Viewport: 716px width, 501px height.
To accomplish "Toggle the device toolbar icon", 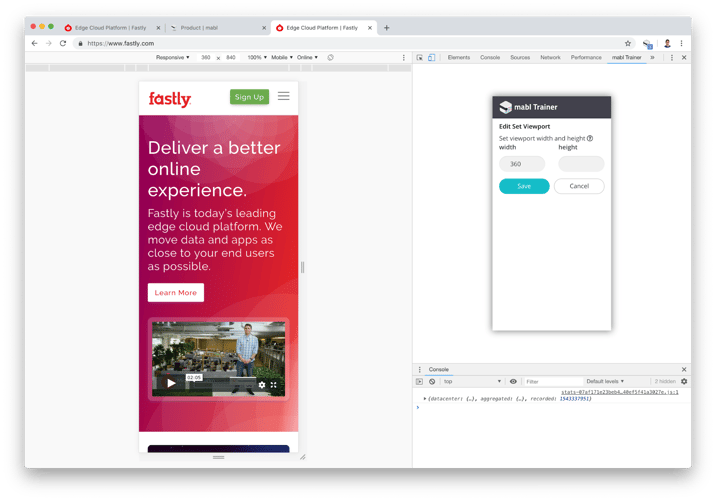I will coord(432,58).
